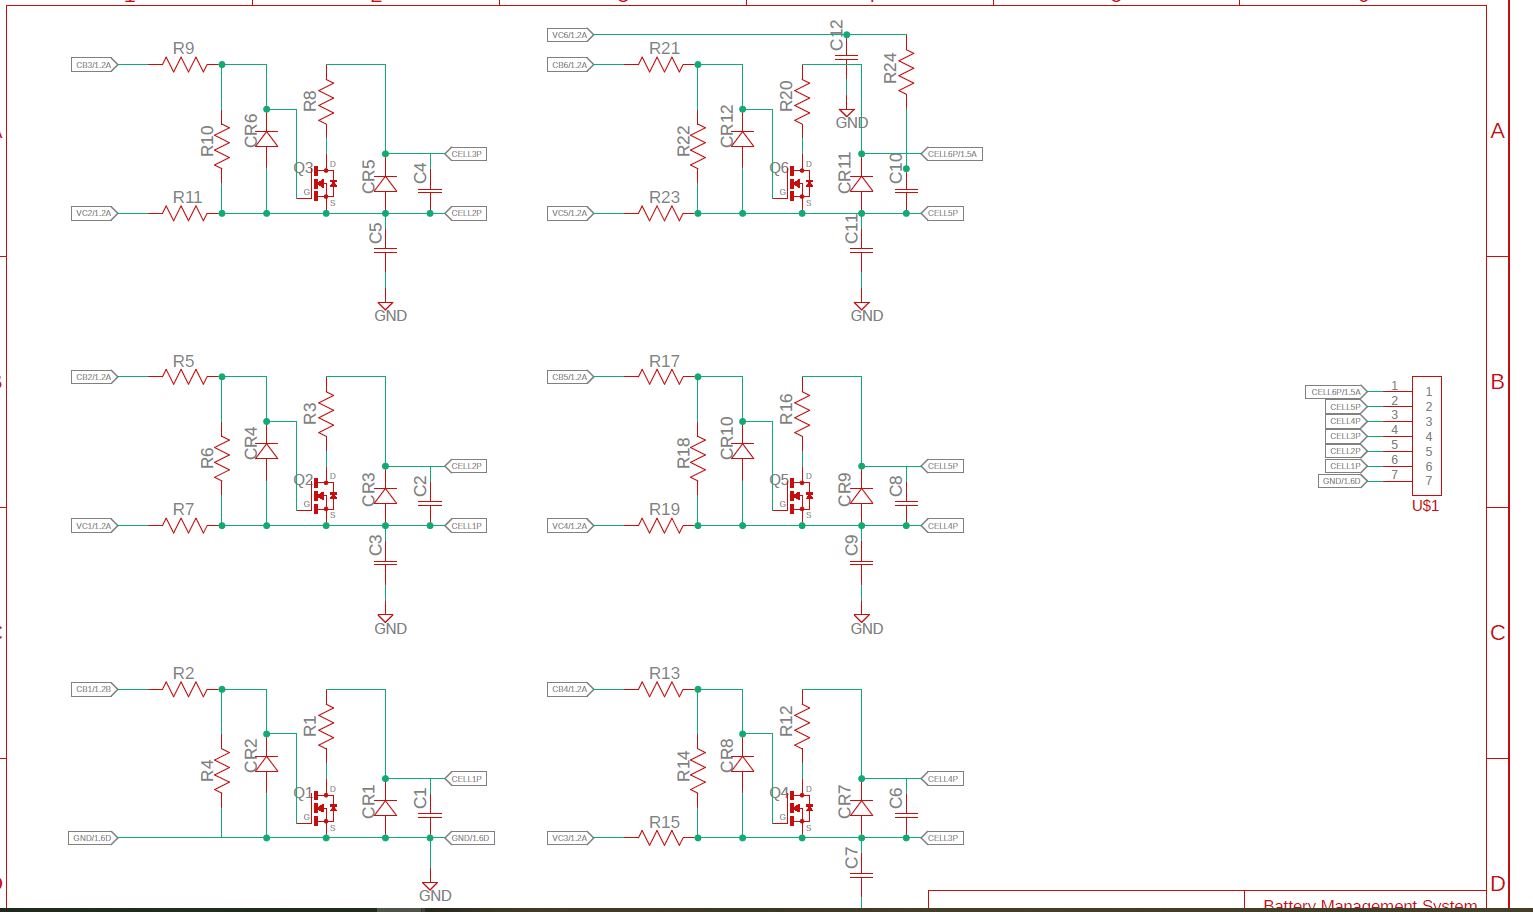Click the U$1 reference designator text
Viewport: 1533px width, 912px height.
[x=1425, y=506]
